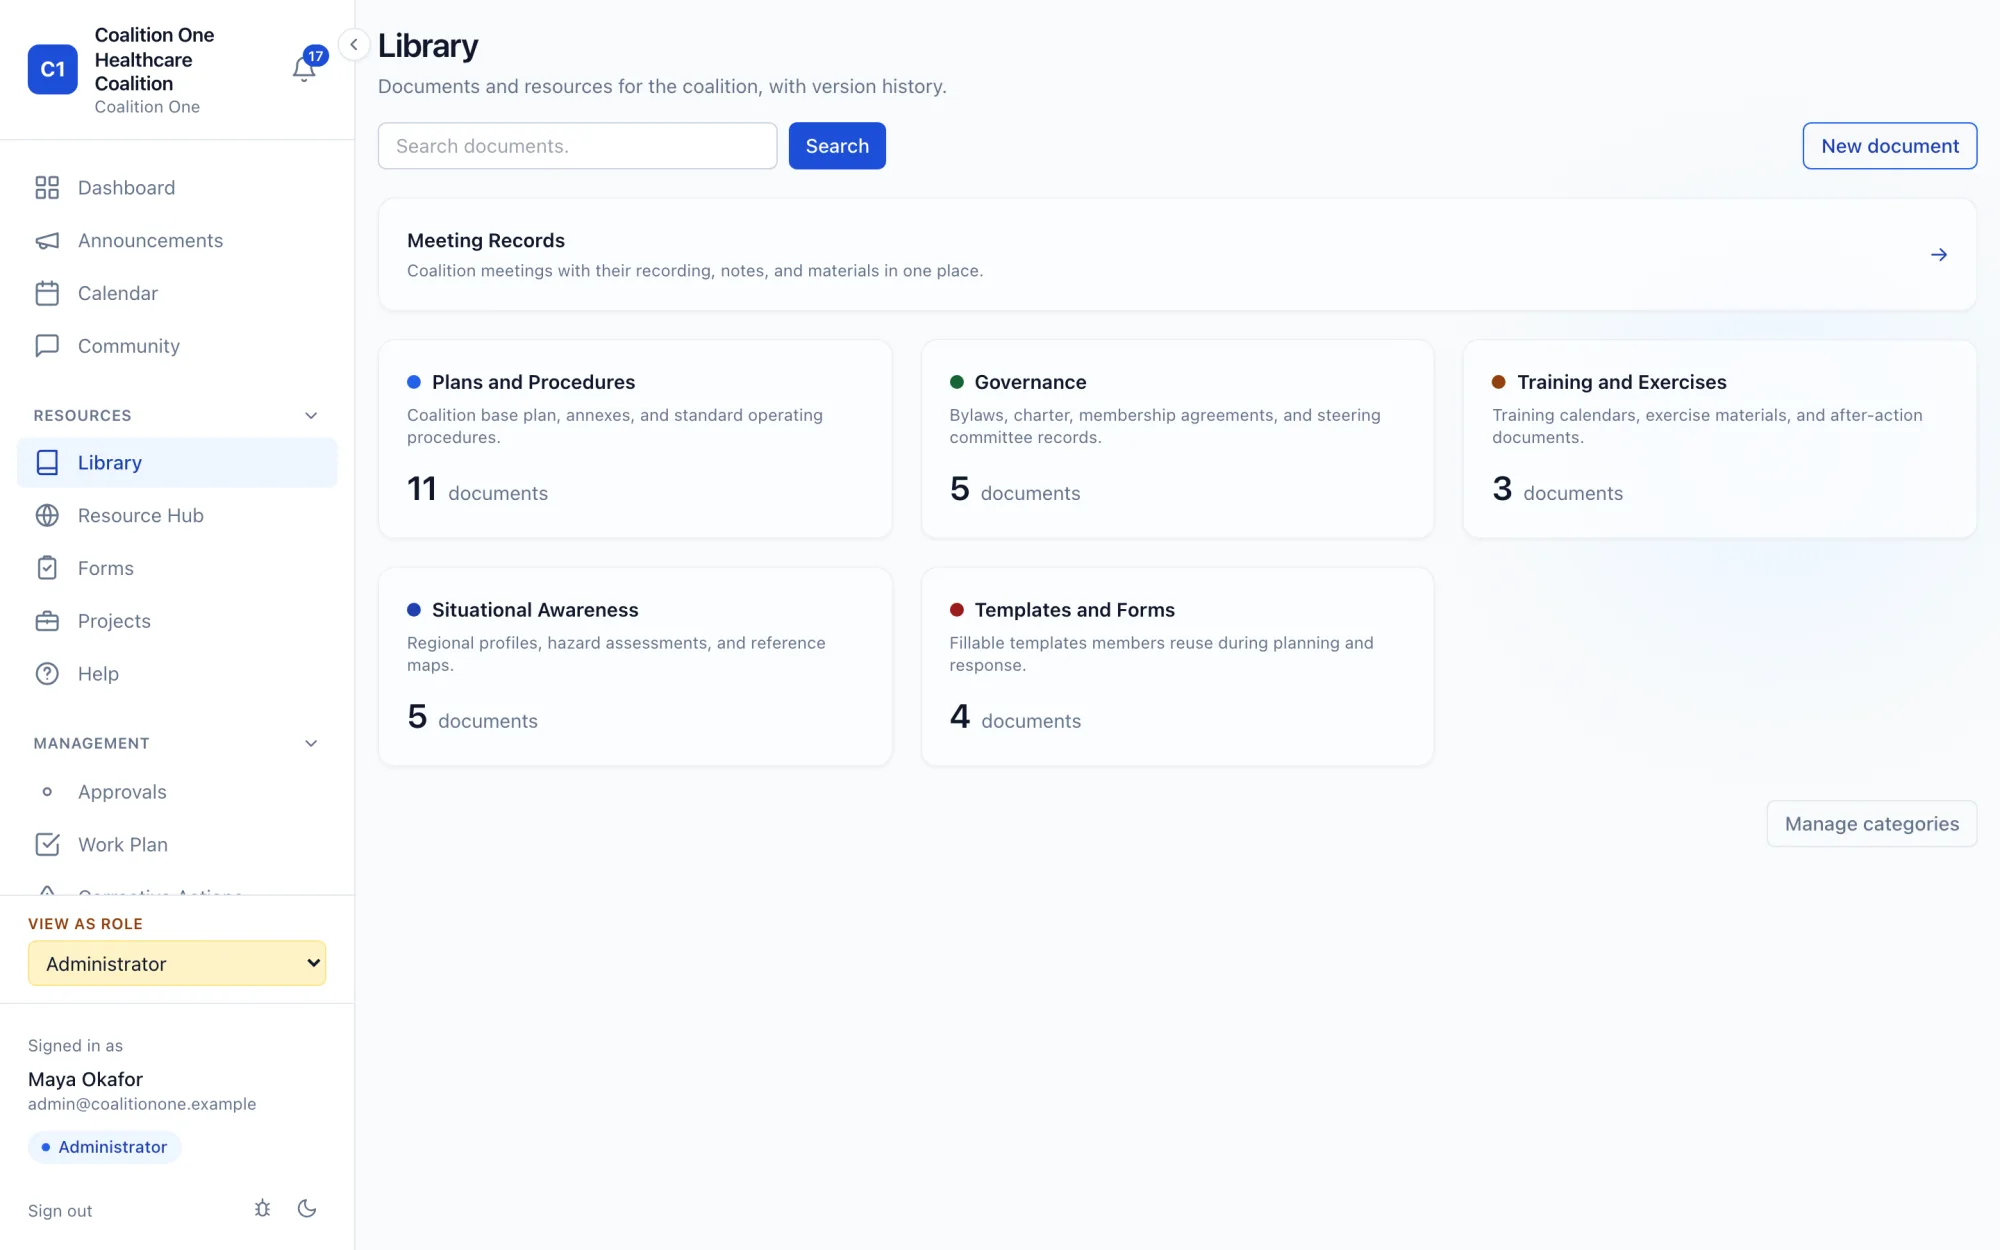Open Announcements from the sidebar

click(177, 241)
